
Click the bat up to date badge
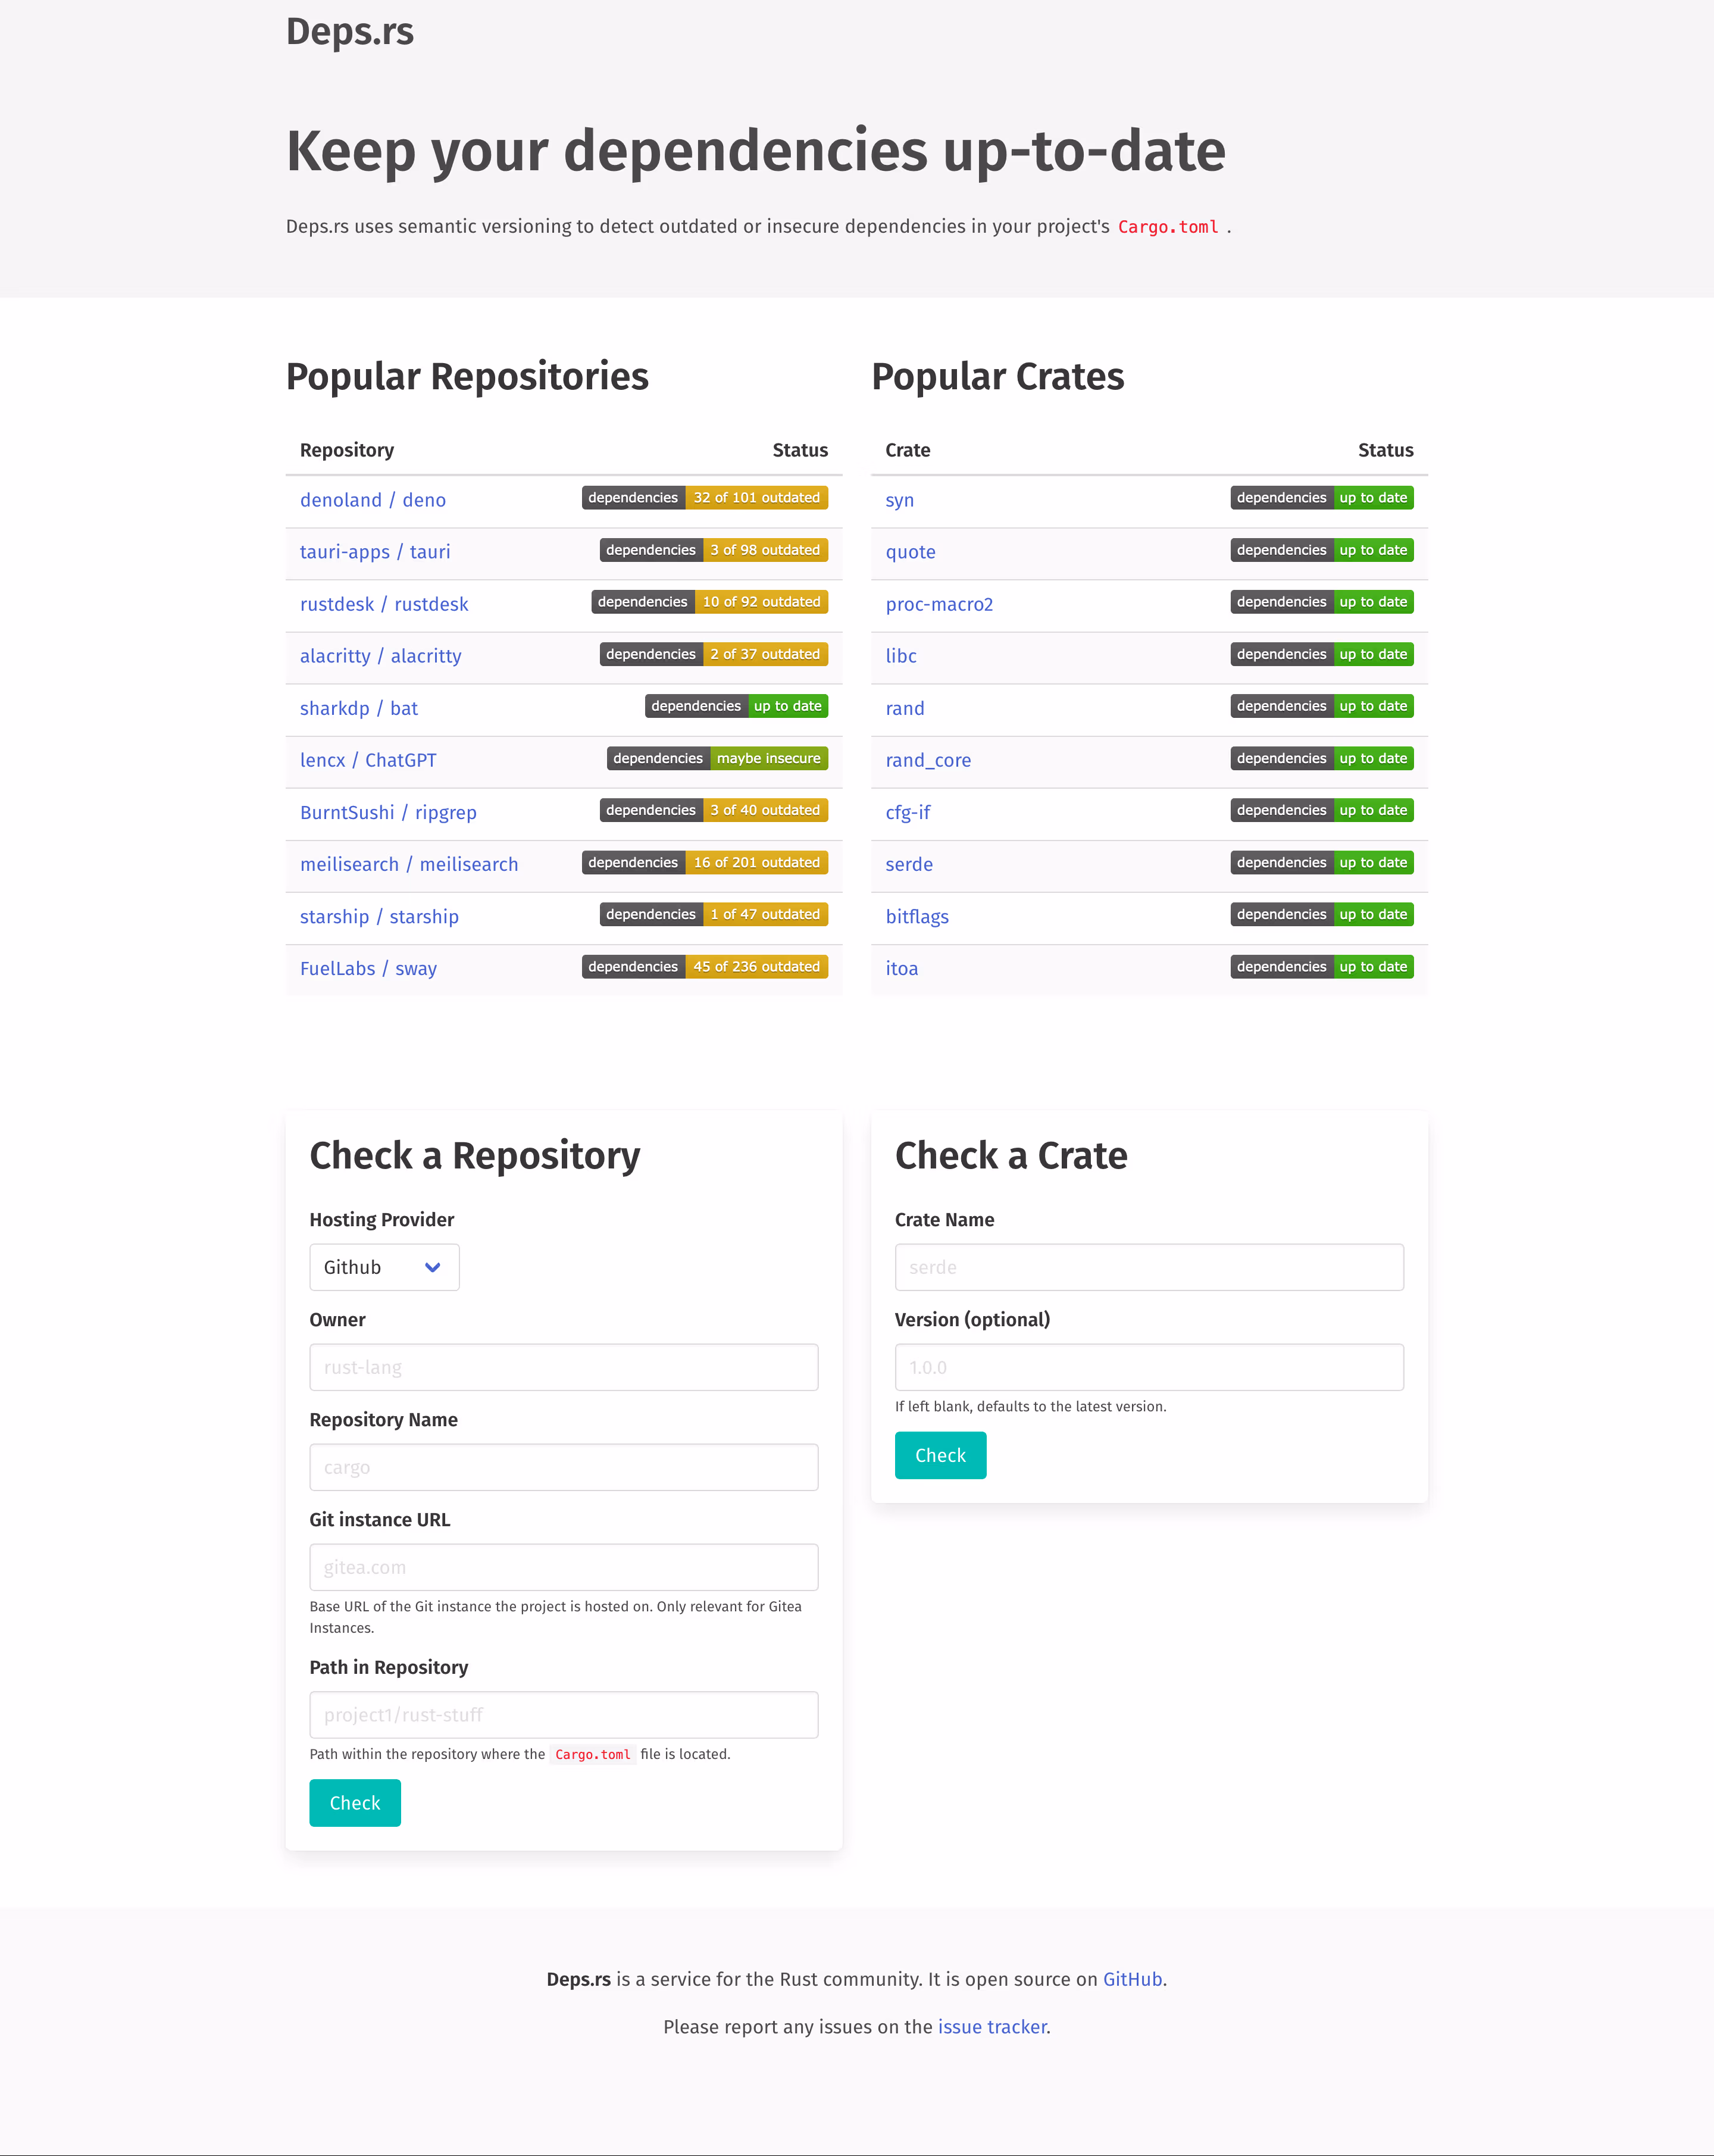coord(736,706)
